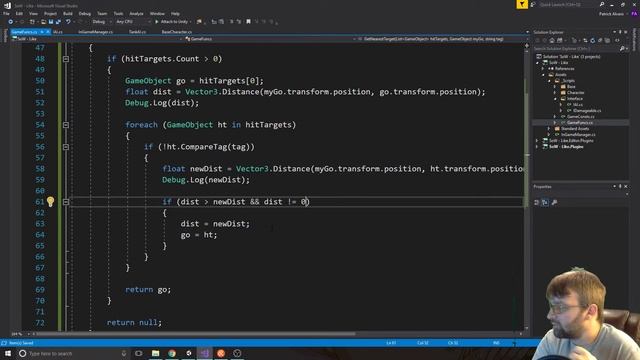Click the lightbulb quick actions icon
Viewport: 640px width, 360px height.
(x=50, y=202)
